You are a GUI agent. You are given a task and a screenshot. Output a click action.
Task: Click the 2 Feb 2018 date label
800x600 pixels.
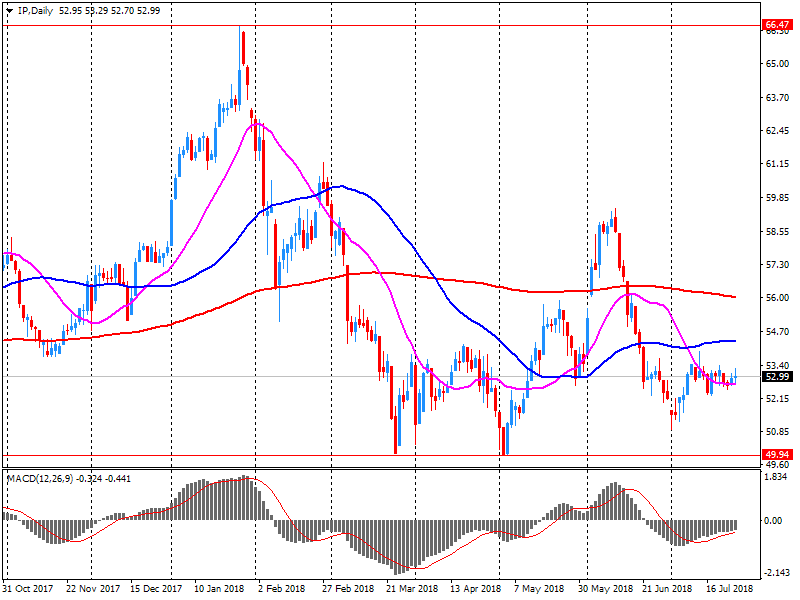[282, 588]
